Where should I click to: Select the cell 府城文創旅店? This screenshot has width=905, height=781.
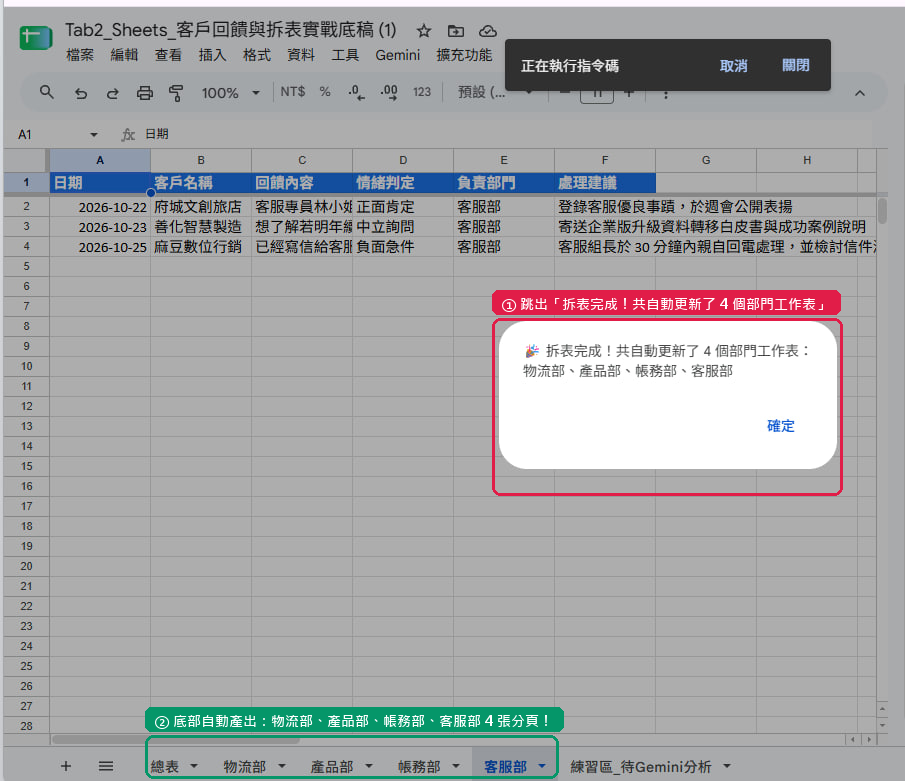(201, 207)
